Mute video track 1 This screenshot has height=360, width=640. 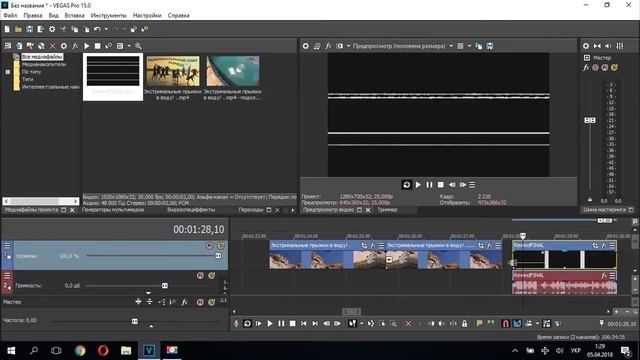pyautogui.click(x=209, y=246)
